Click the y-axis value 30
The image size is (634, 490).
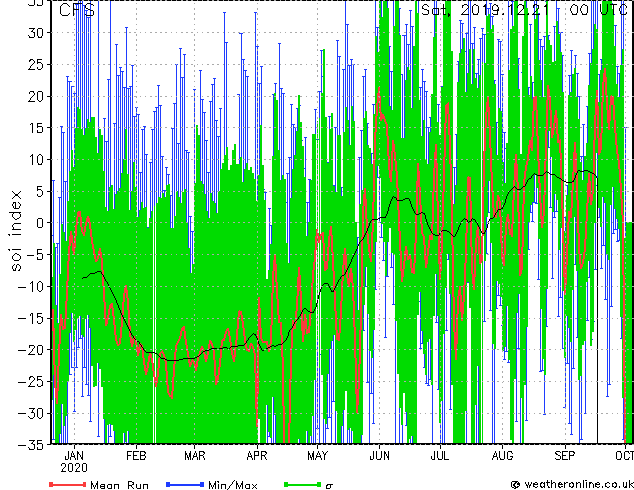tap(36, 33)
